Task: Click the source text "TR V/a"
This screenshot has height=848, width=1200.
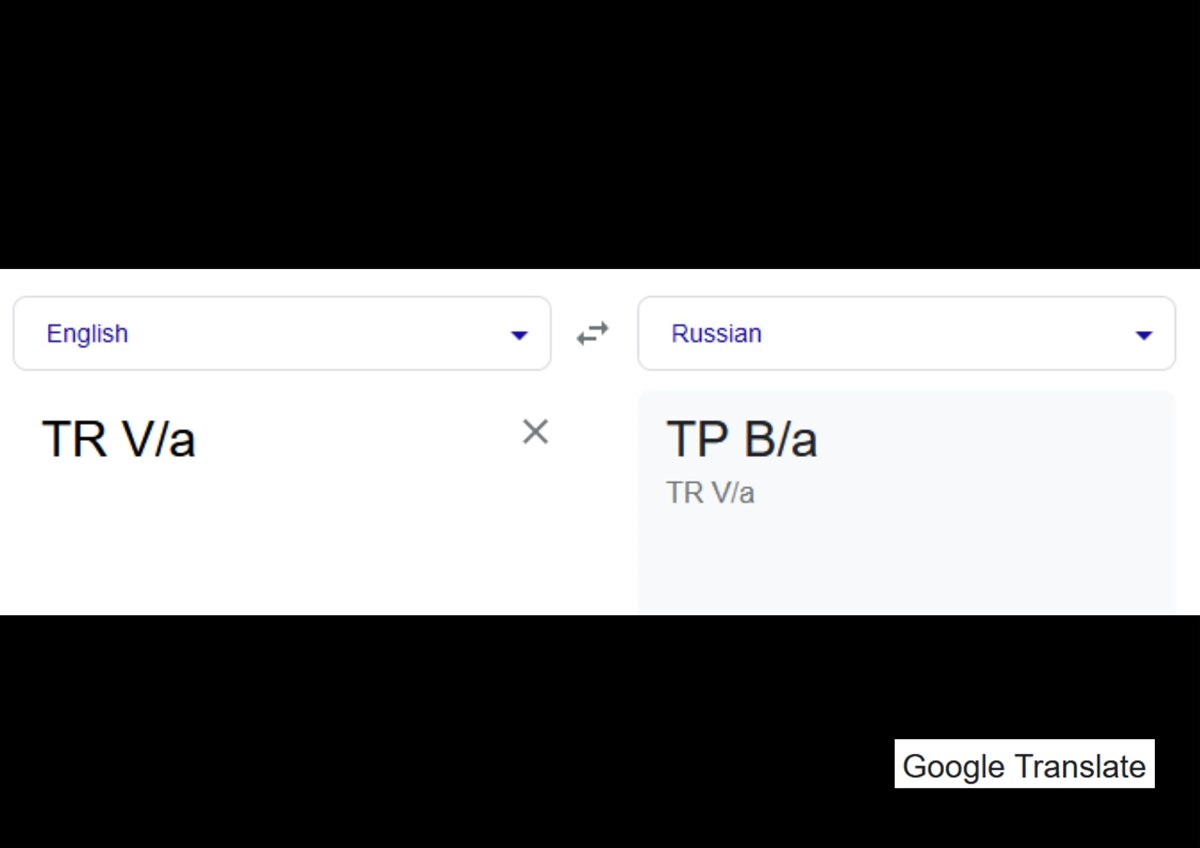Action: [x=119, y=439]
